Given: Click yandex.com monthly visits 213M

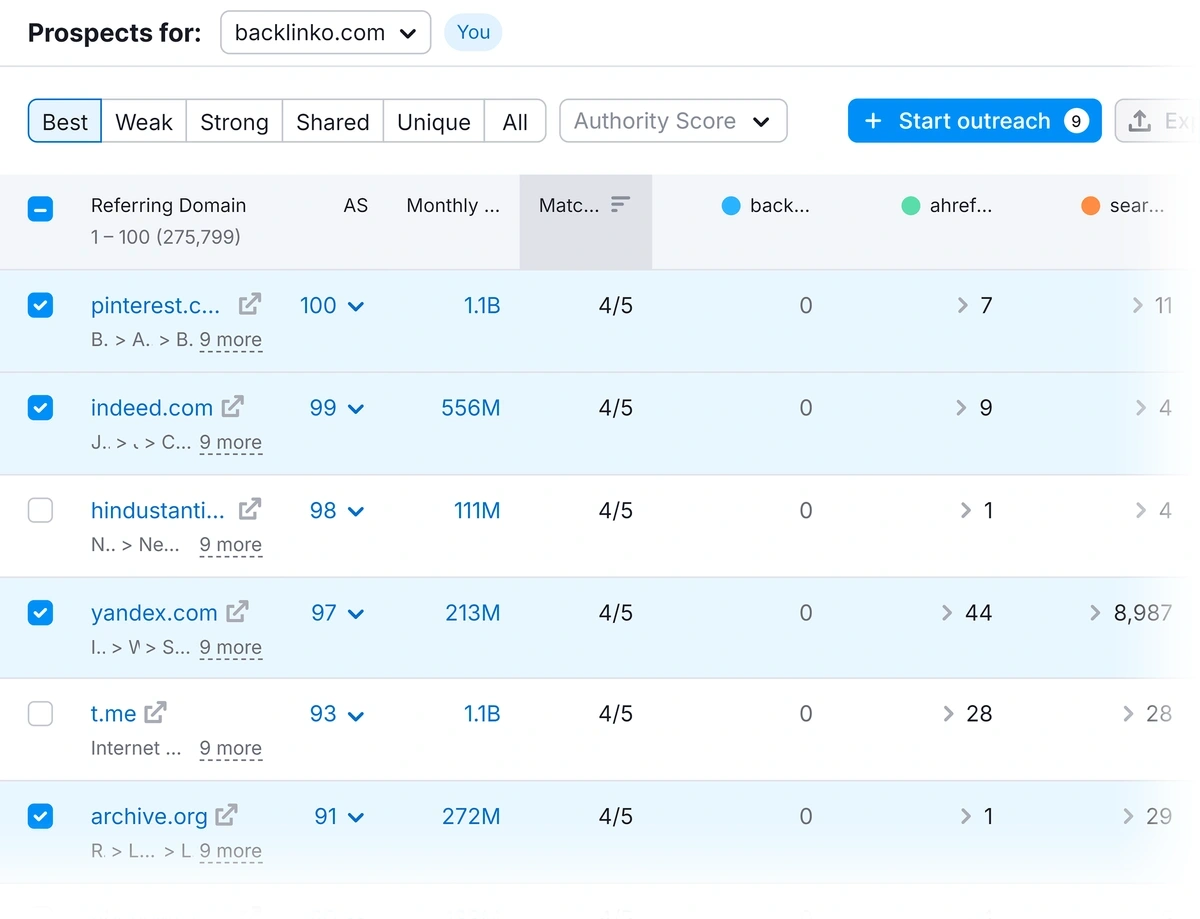Looking at the screenshot, I should 473,613.
